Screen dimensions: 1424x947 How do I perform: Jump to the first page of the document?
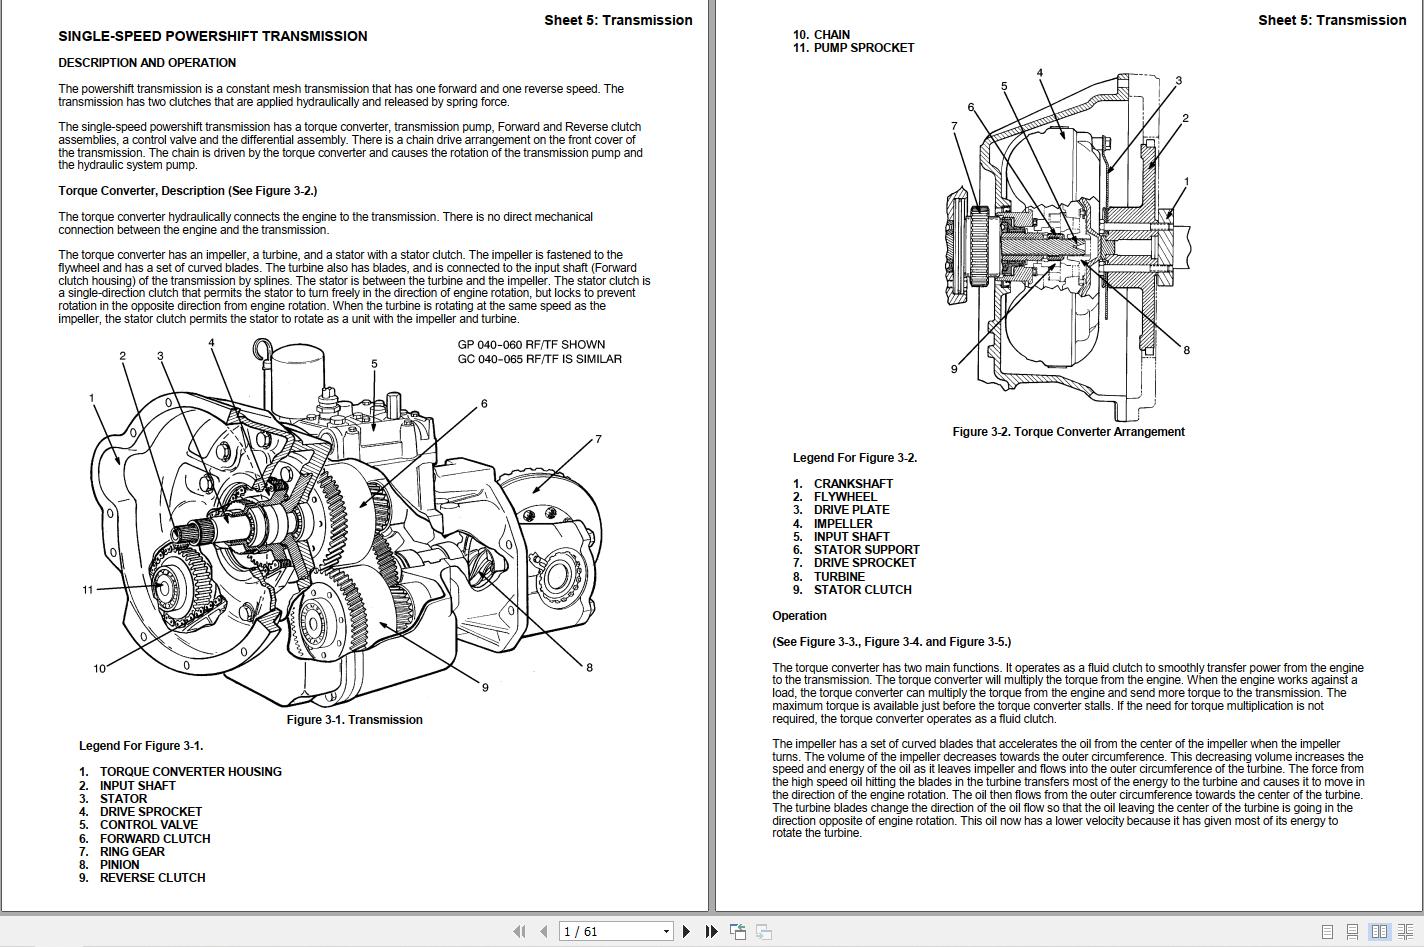(520, 931)
